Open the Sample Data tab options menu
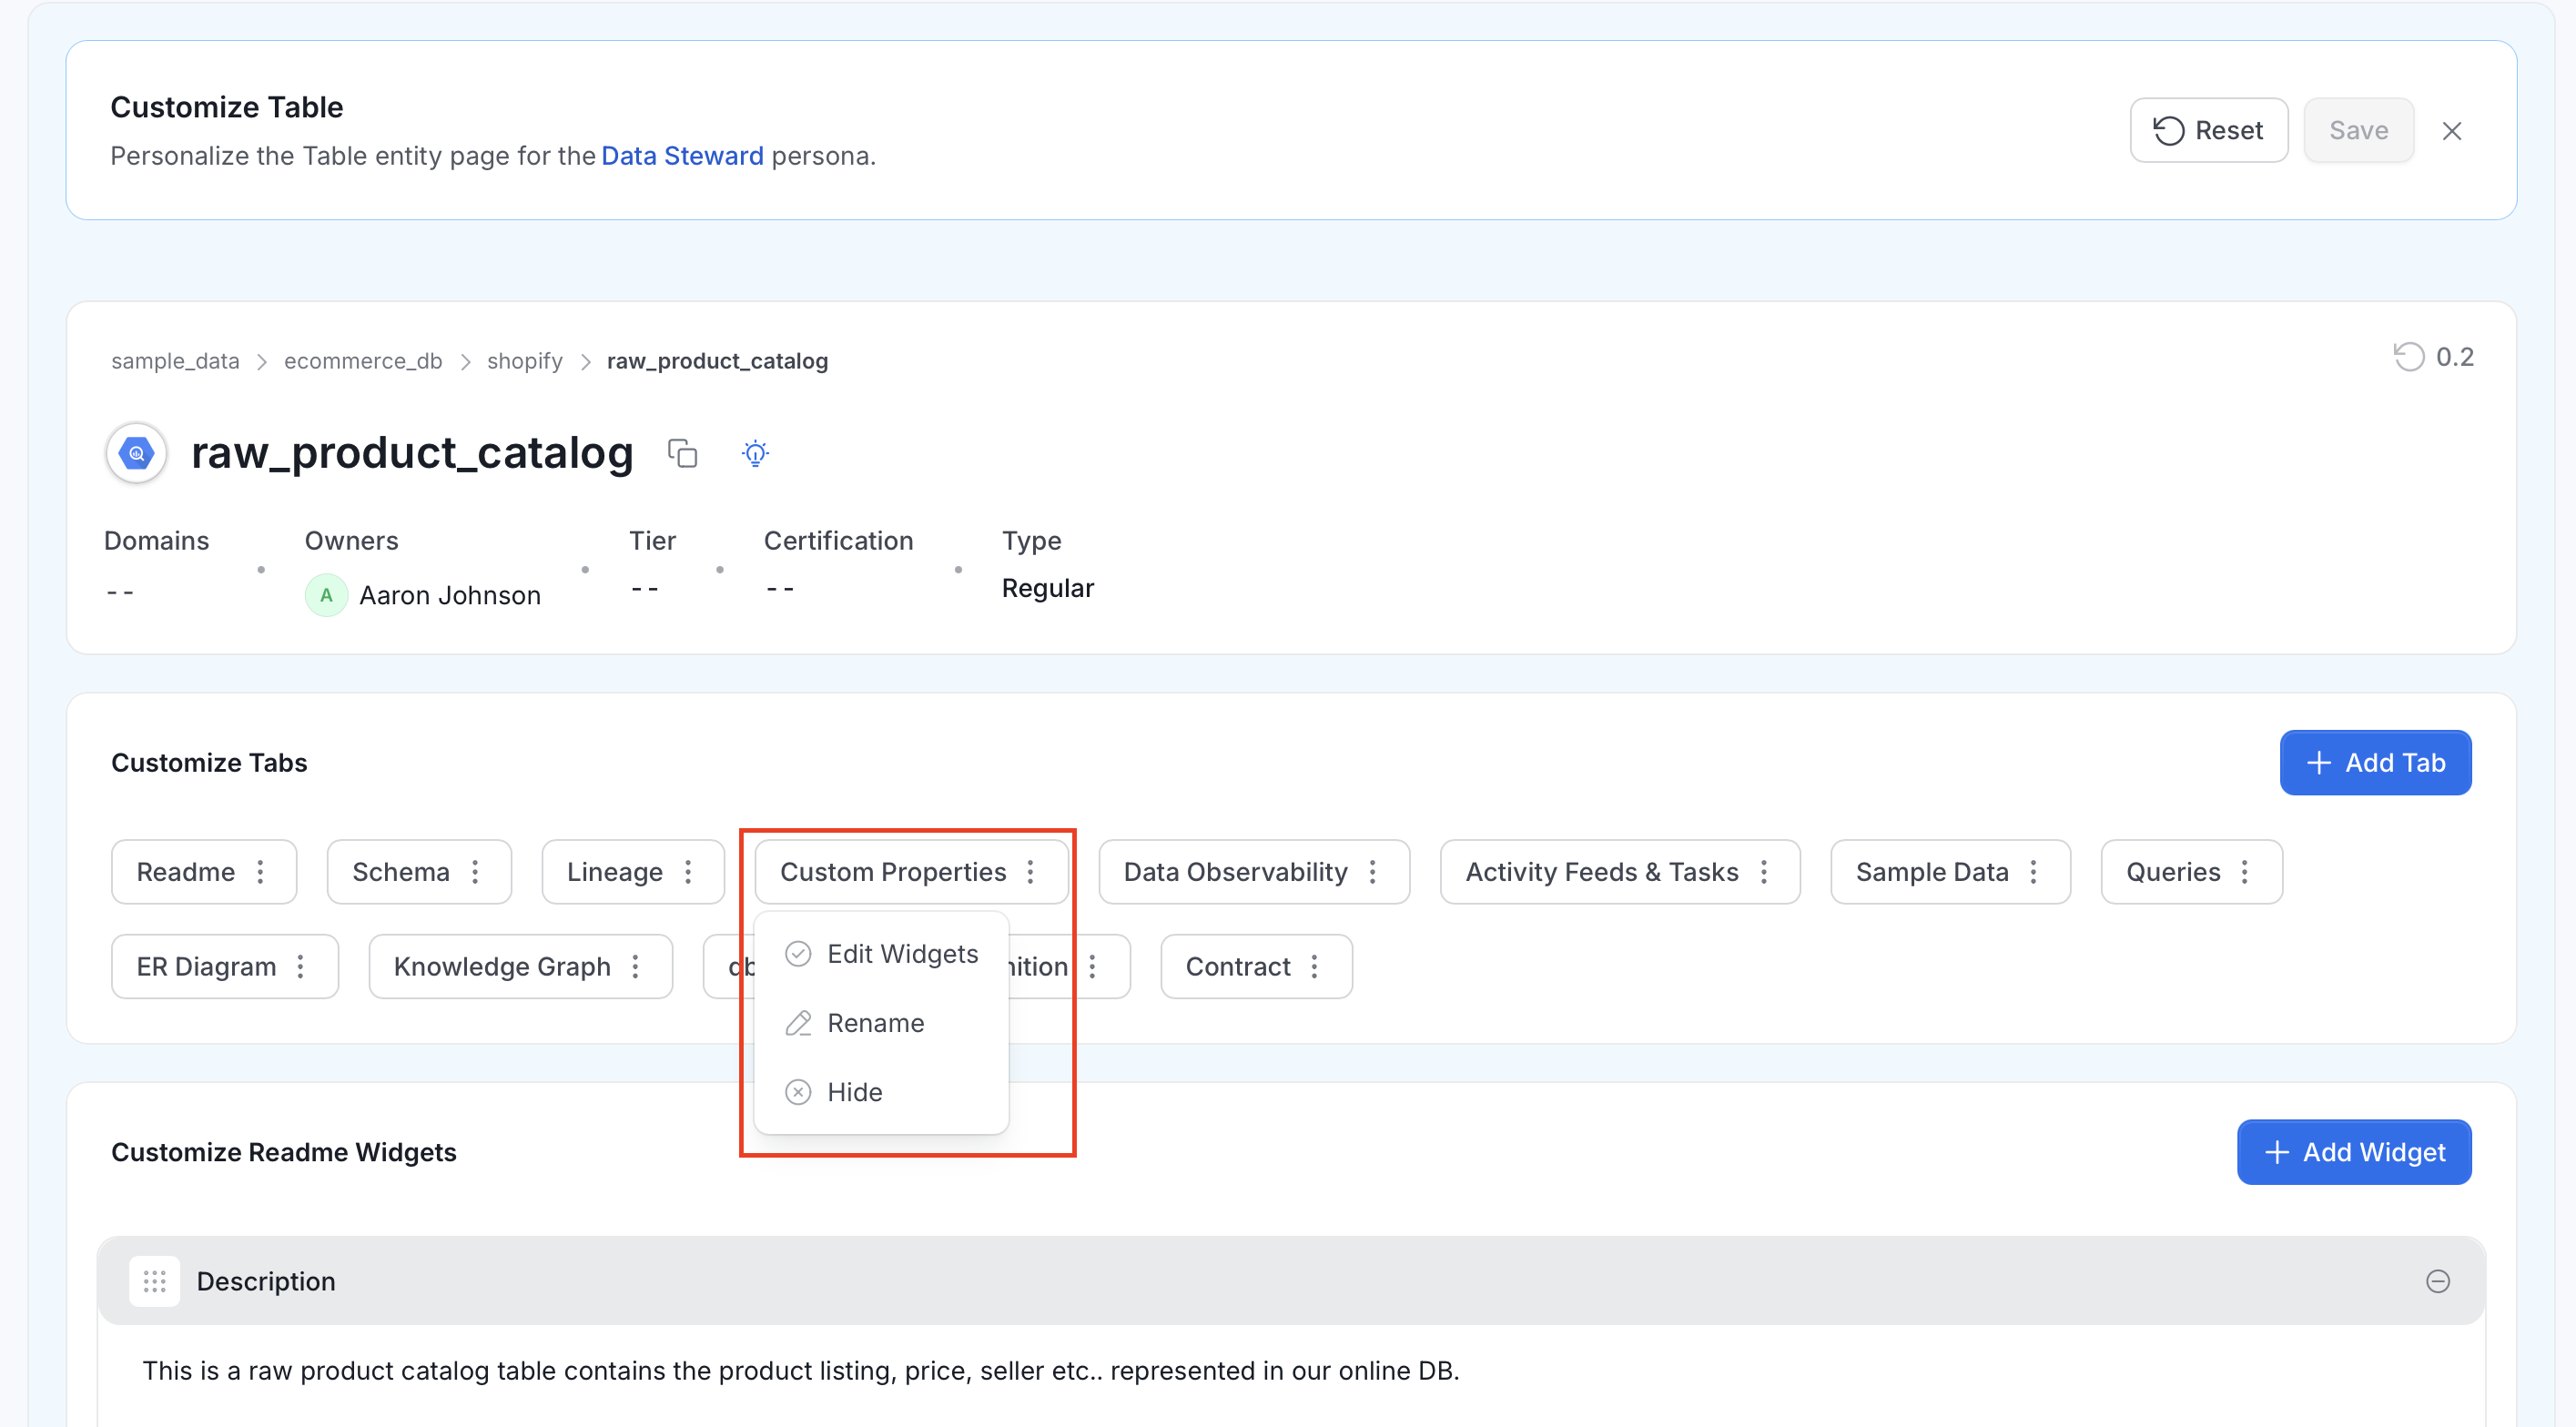Viewport: 2576px width, 1427px height. click(2034, 872)
